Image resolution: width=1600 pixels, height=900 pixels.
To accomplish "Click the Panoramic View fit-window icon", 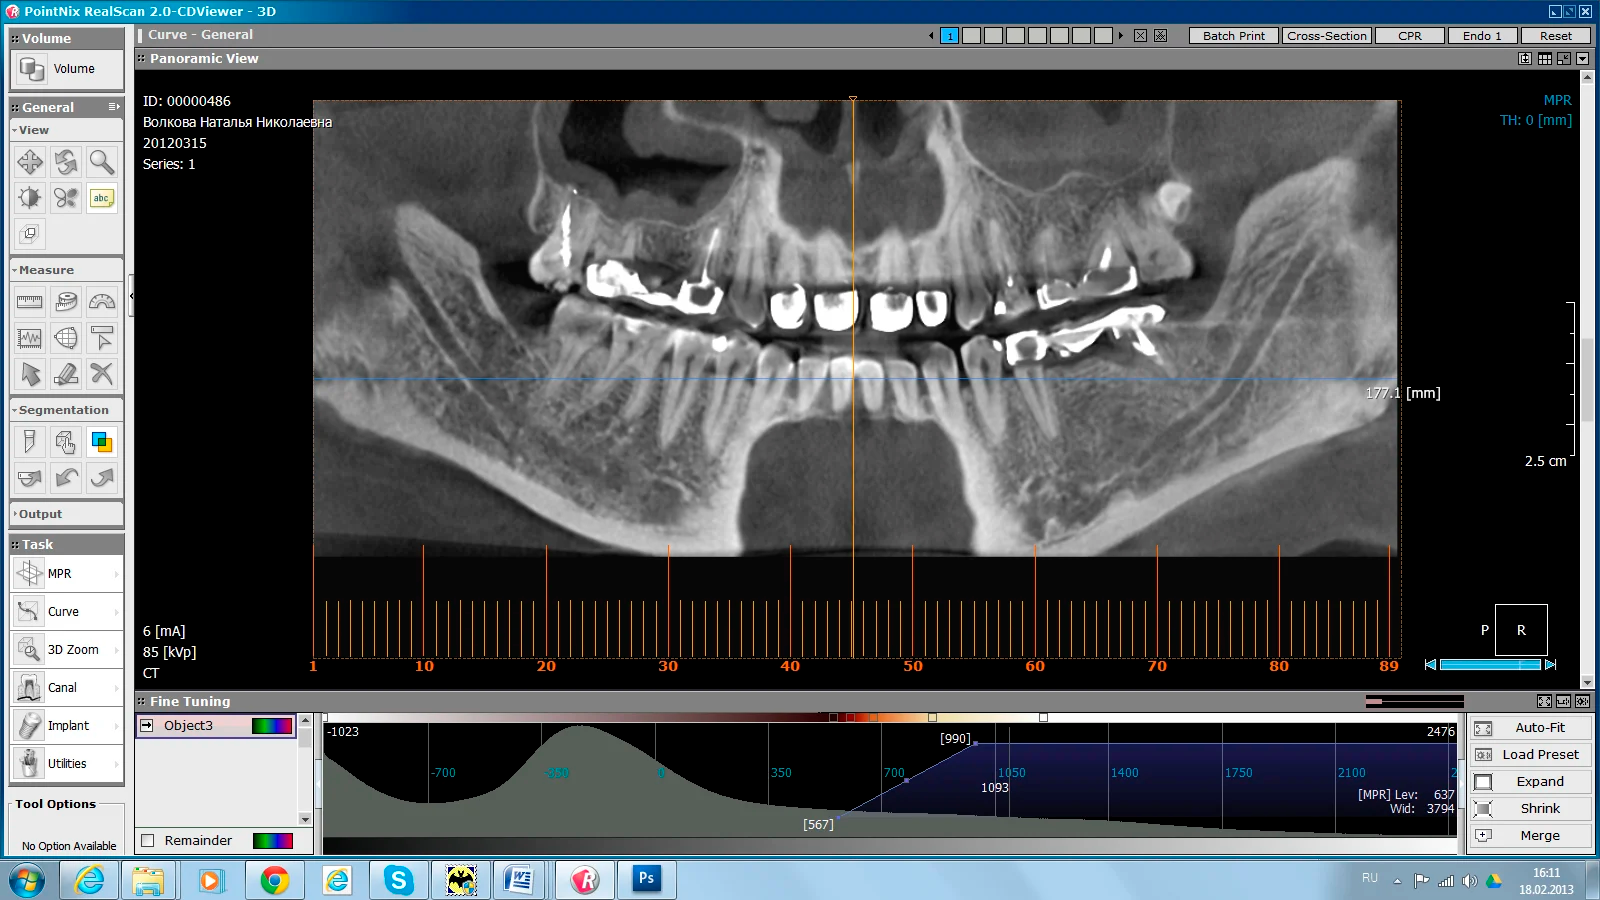I will pos(1525,59).
